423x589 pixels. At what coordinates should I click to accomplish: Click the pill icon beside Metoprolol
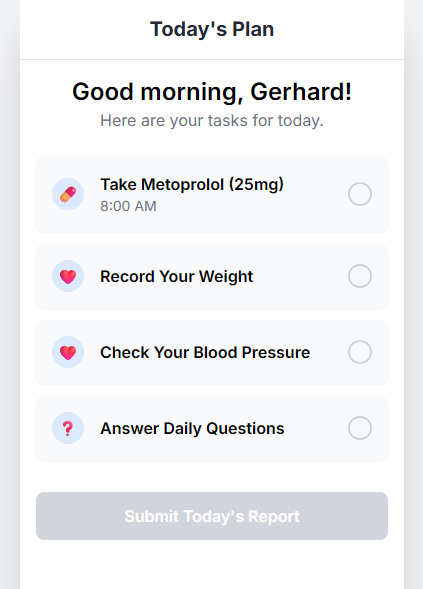[x=68, y=194]
